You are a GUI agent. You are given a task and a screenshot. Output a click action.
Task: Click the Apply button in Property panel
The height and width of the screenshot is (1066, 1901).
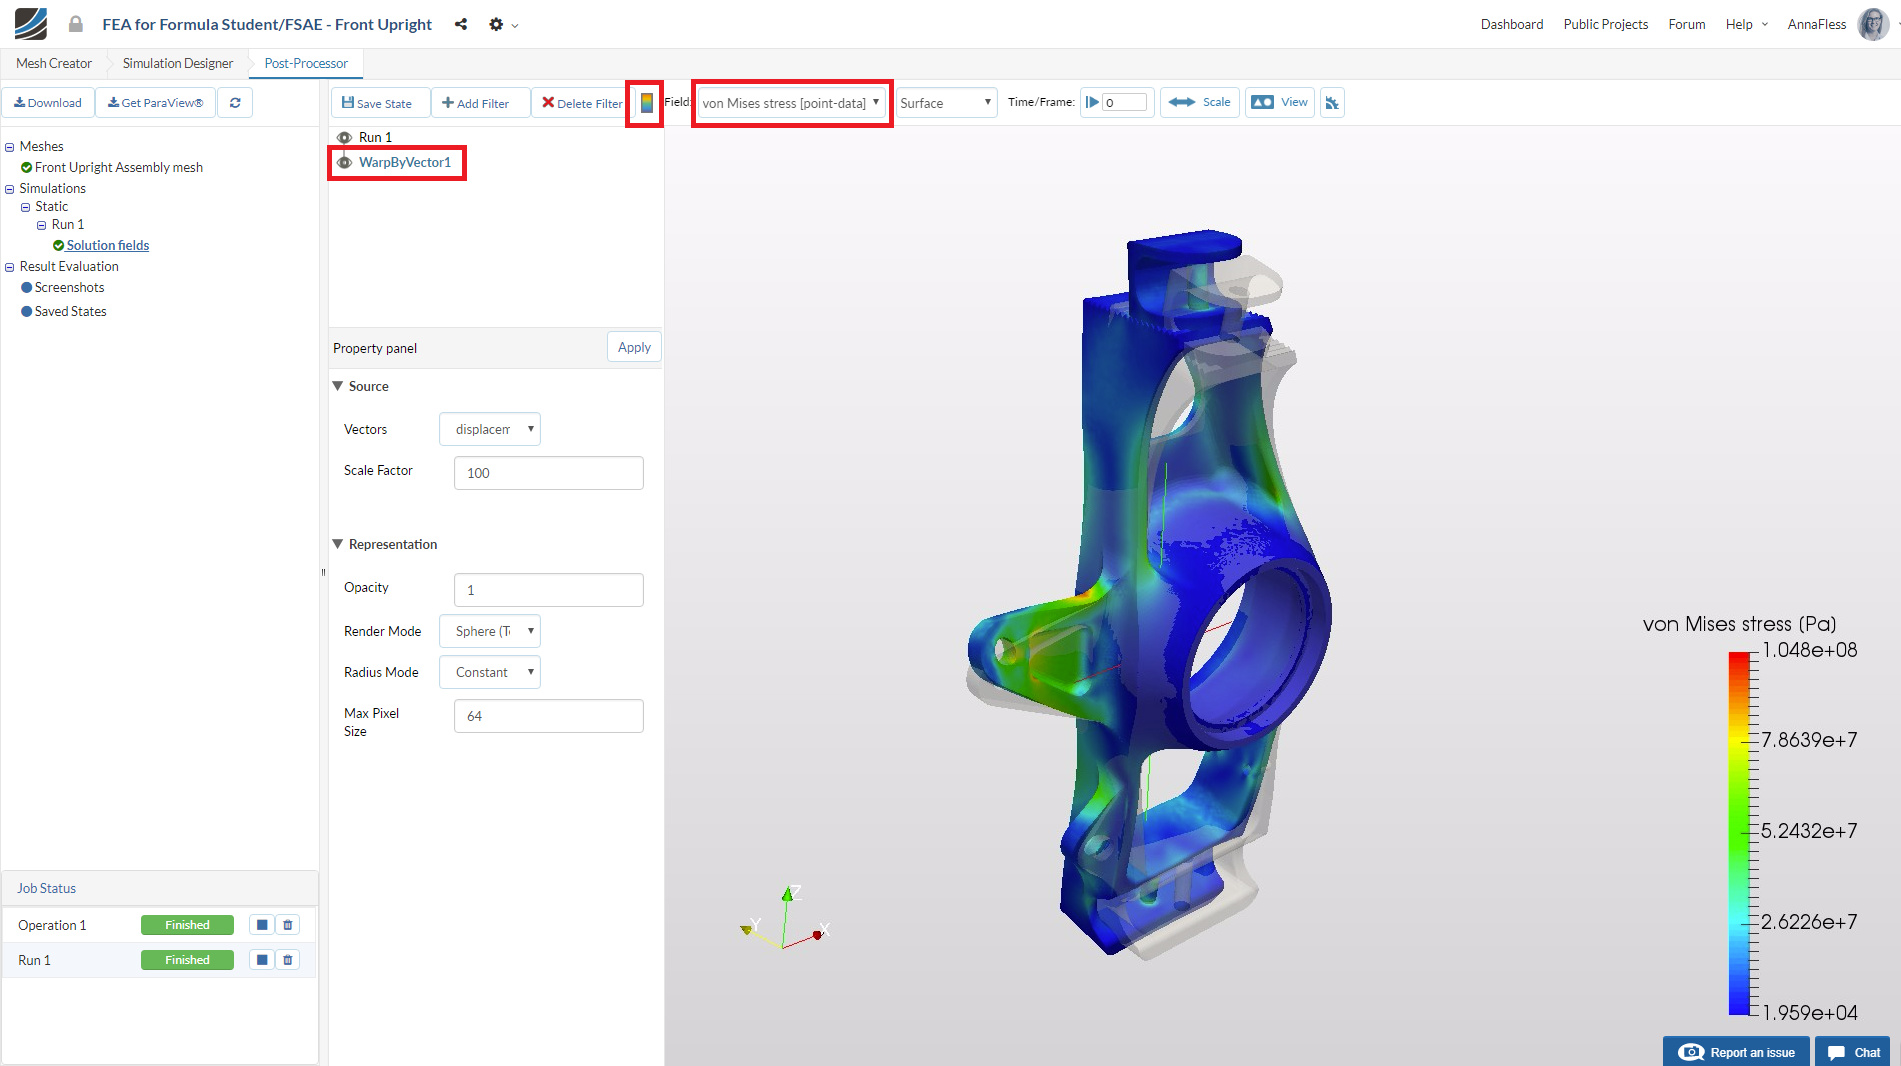tap(634, 347)
